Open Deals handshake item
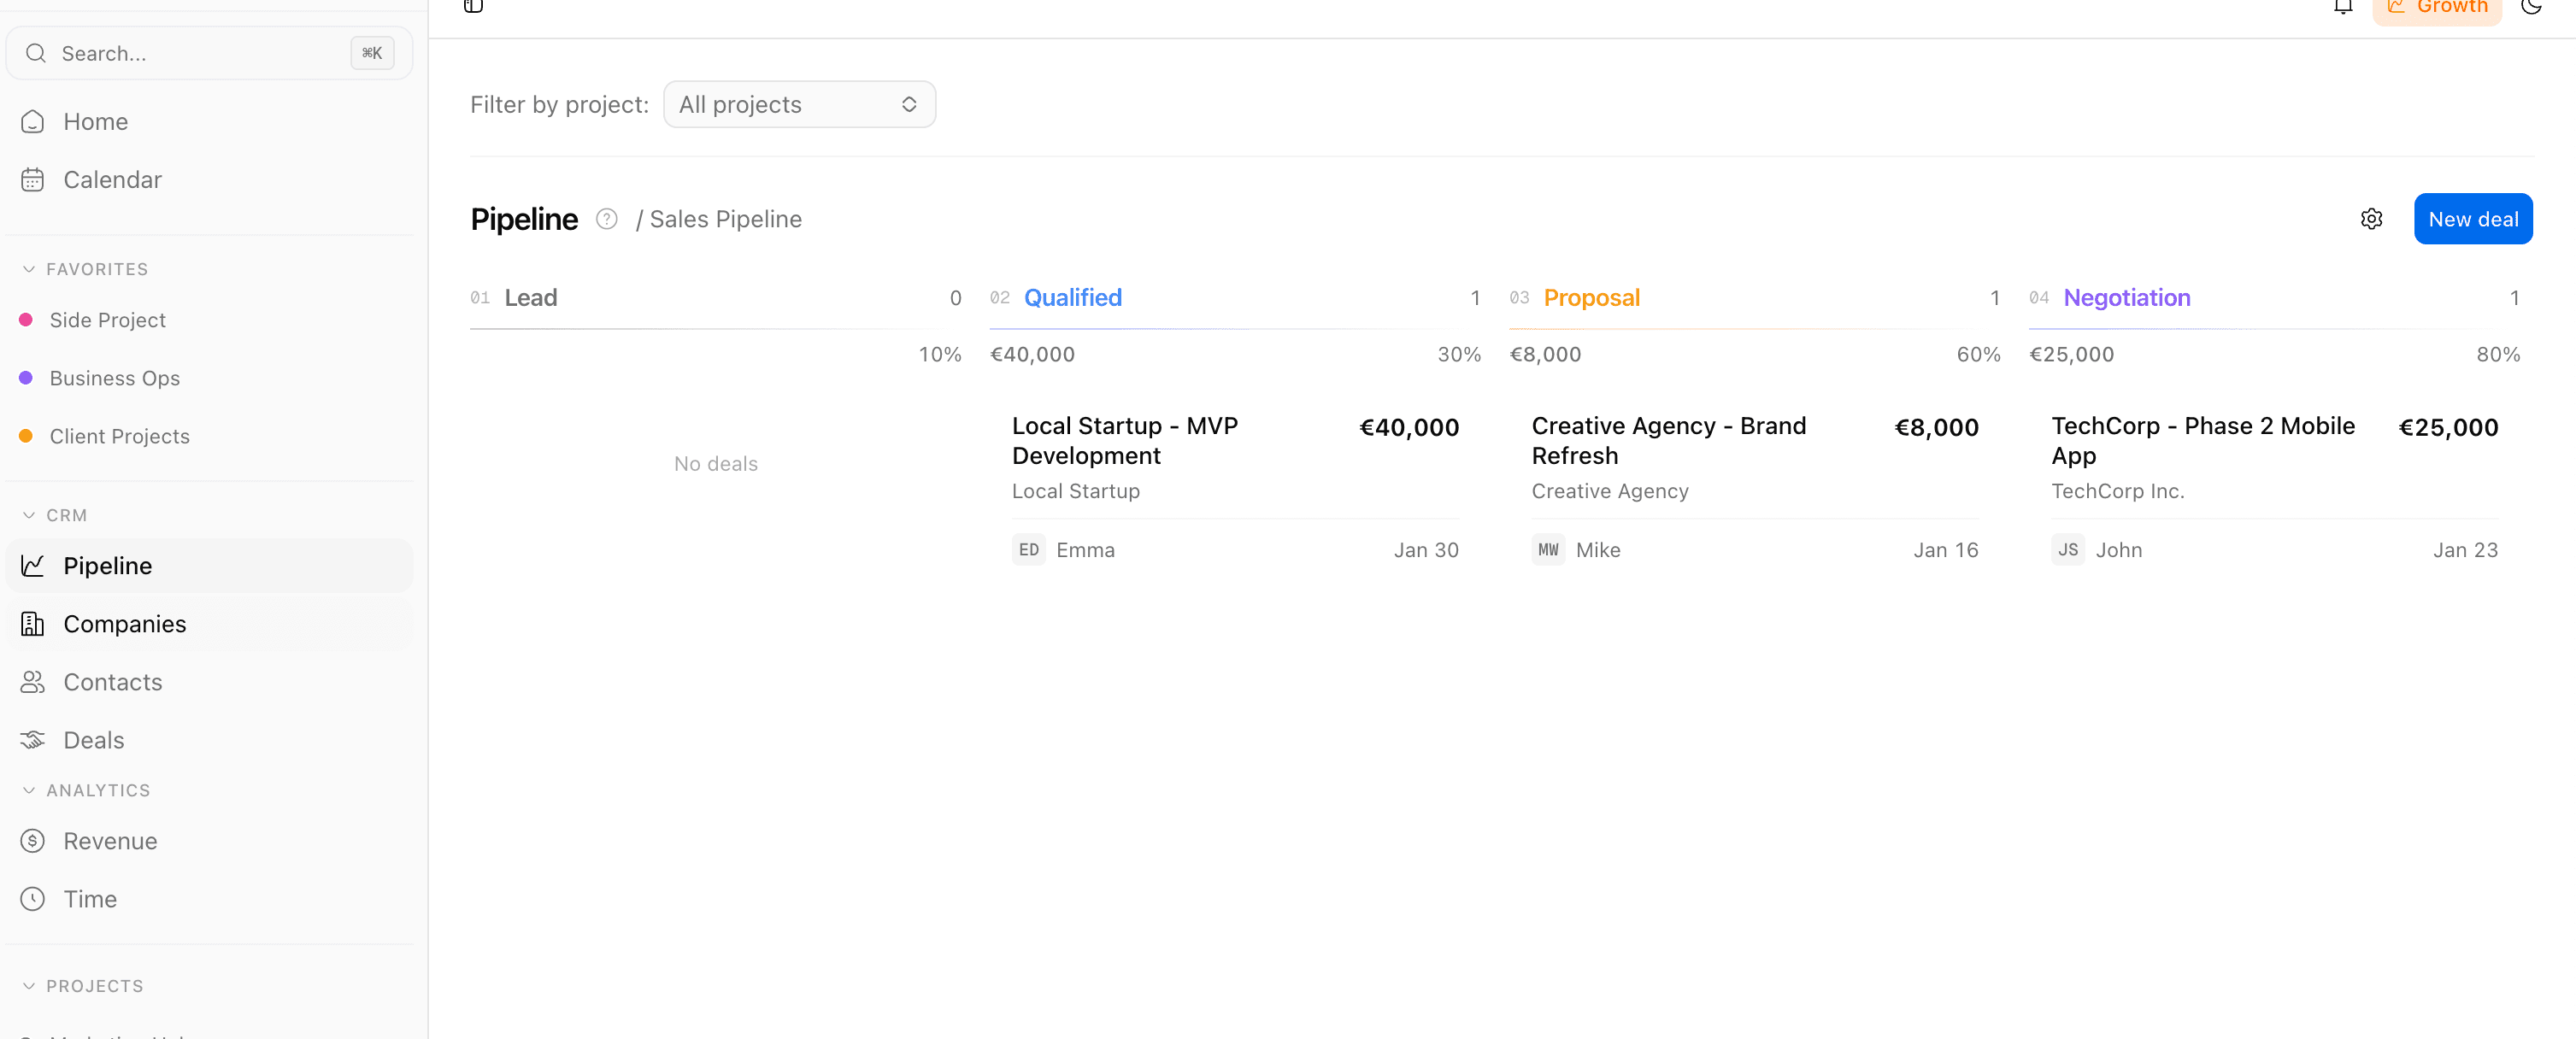This screenshot has height=1039, width=2576. pos(93,740)
